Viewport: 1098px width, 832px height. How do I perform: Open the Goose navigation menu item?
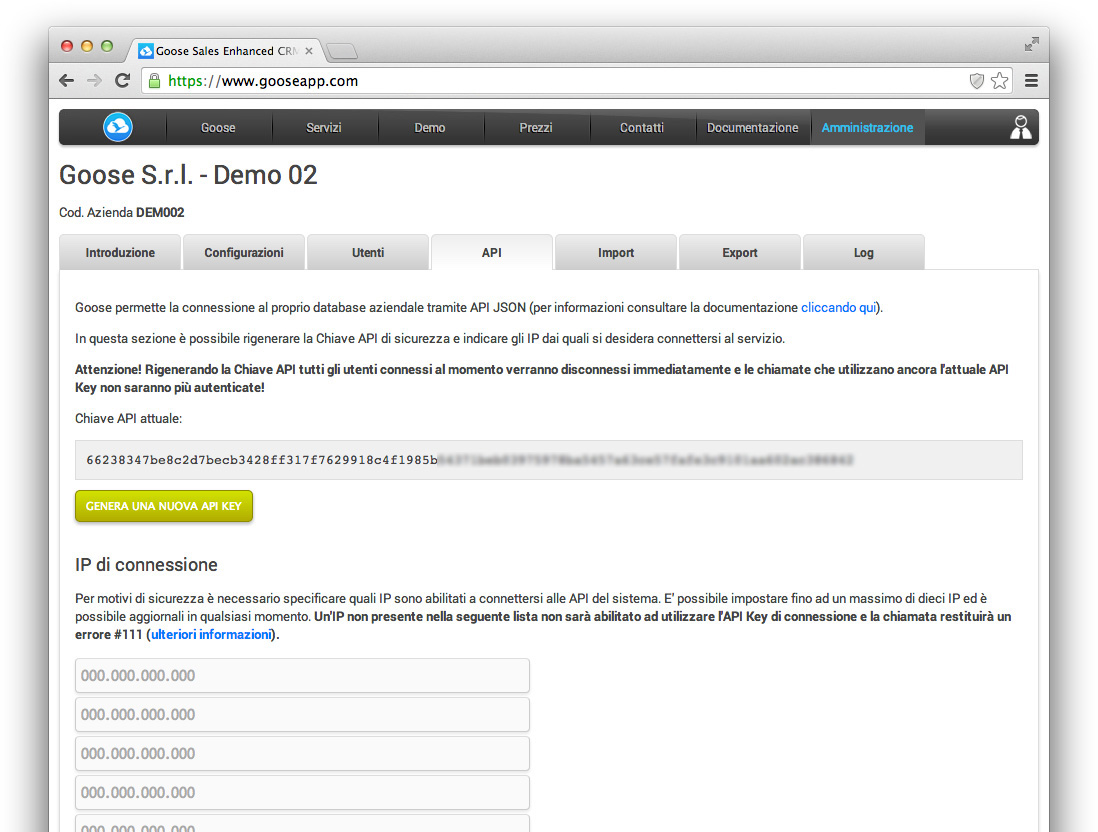click(x=218, y=127)
